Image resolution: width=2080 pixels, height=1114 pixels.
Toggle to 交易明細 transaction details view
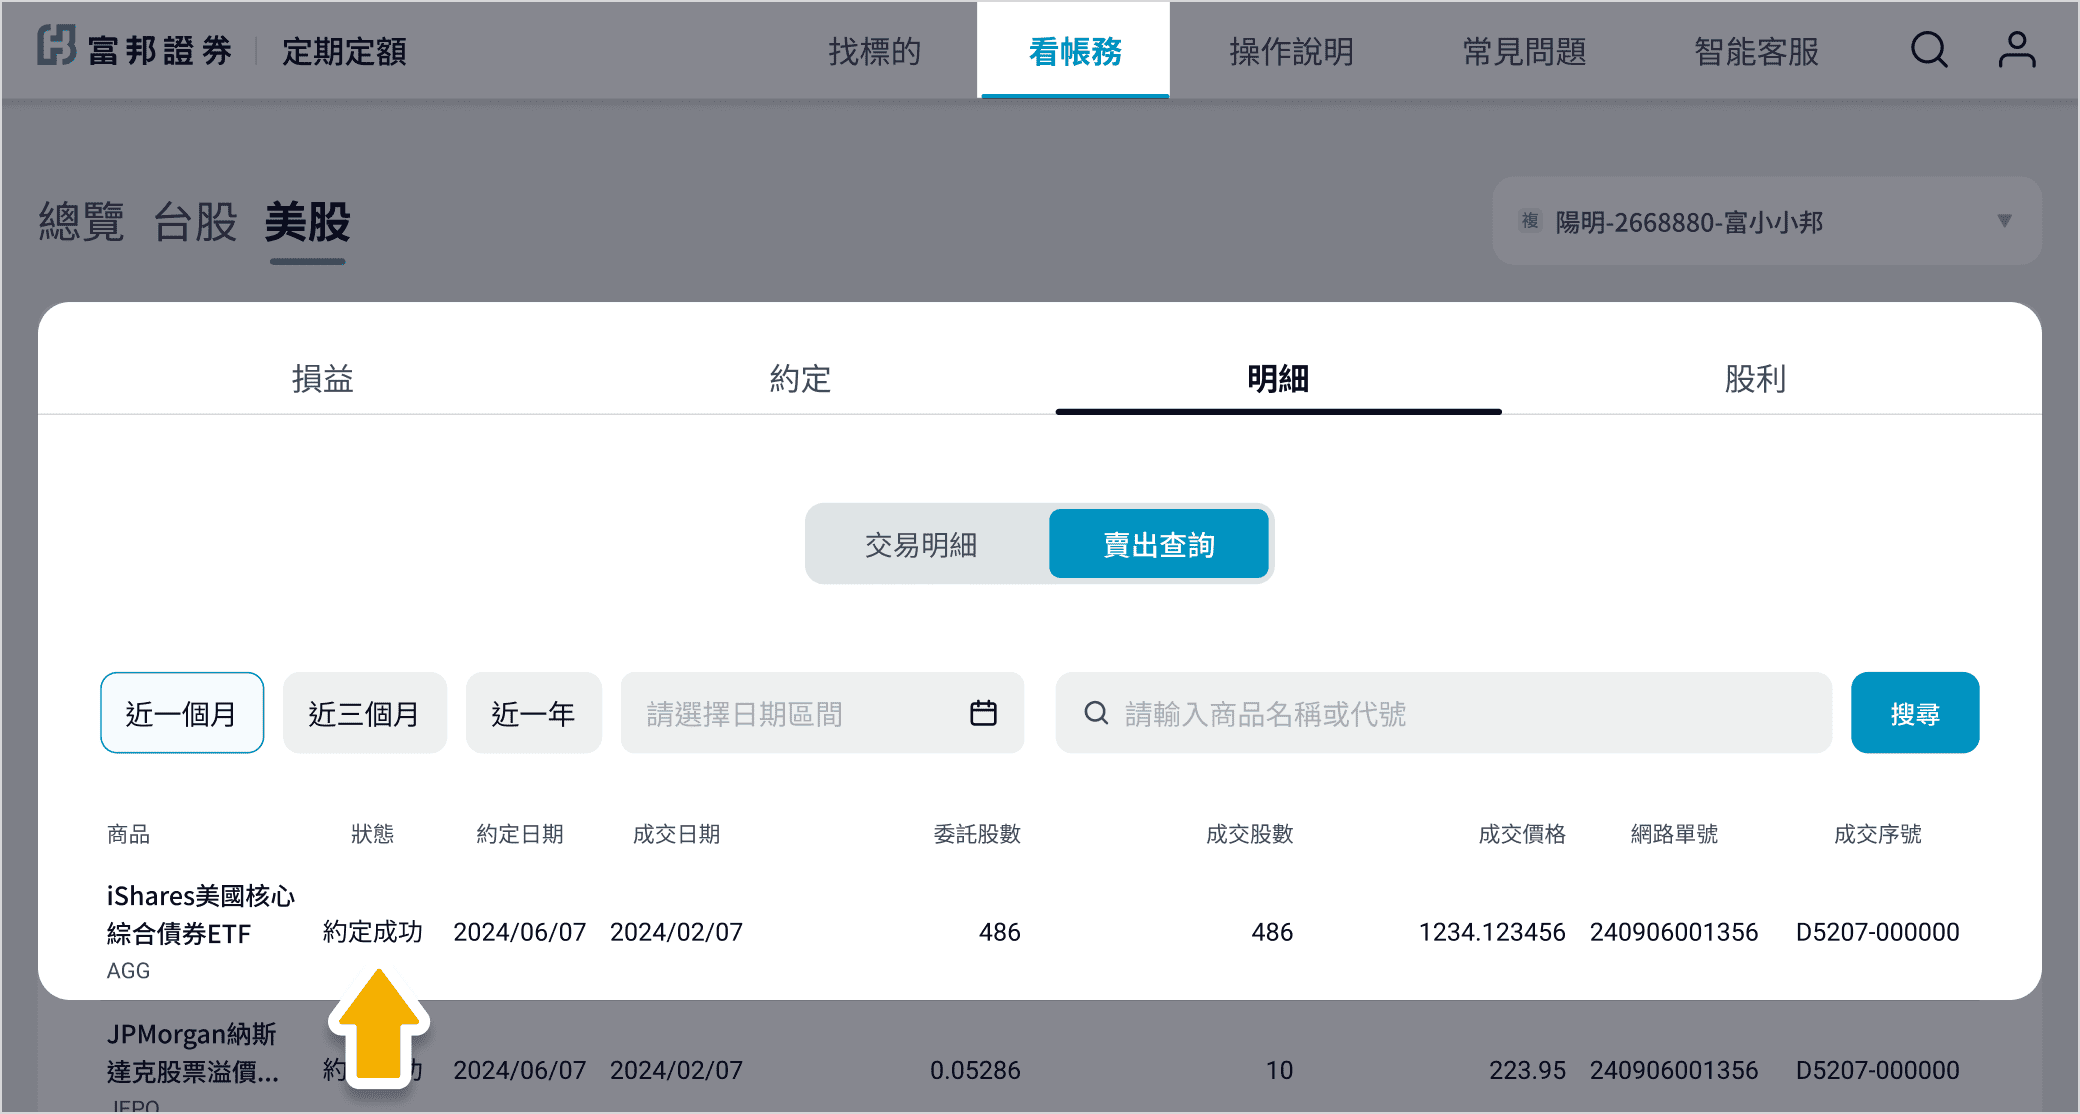921,545
